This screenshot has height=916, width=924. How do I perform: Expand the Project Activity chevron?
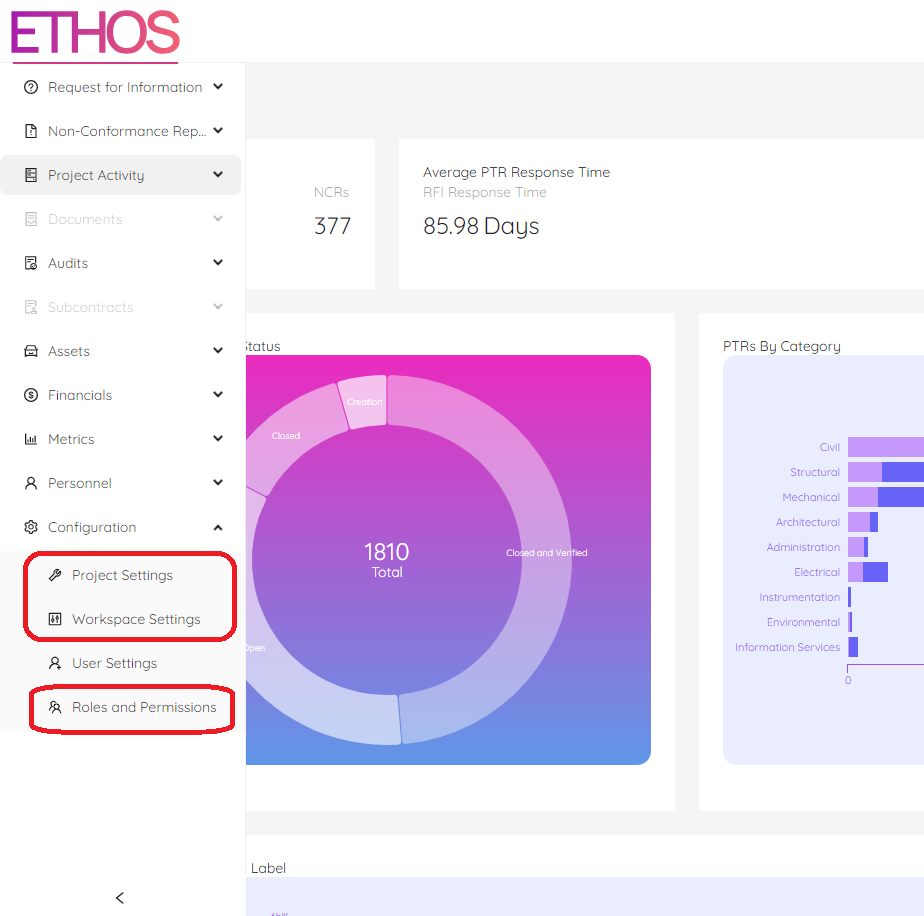(x=218, y=175)
